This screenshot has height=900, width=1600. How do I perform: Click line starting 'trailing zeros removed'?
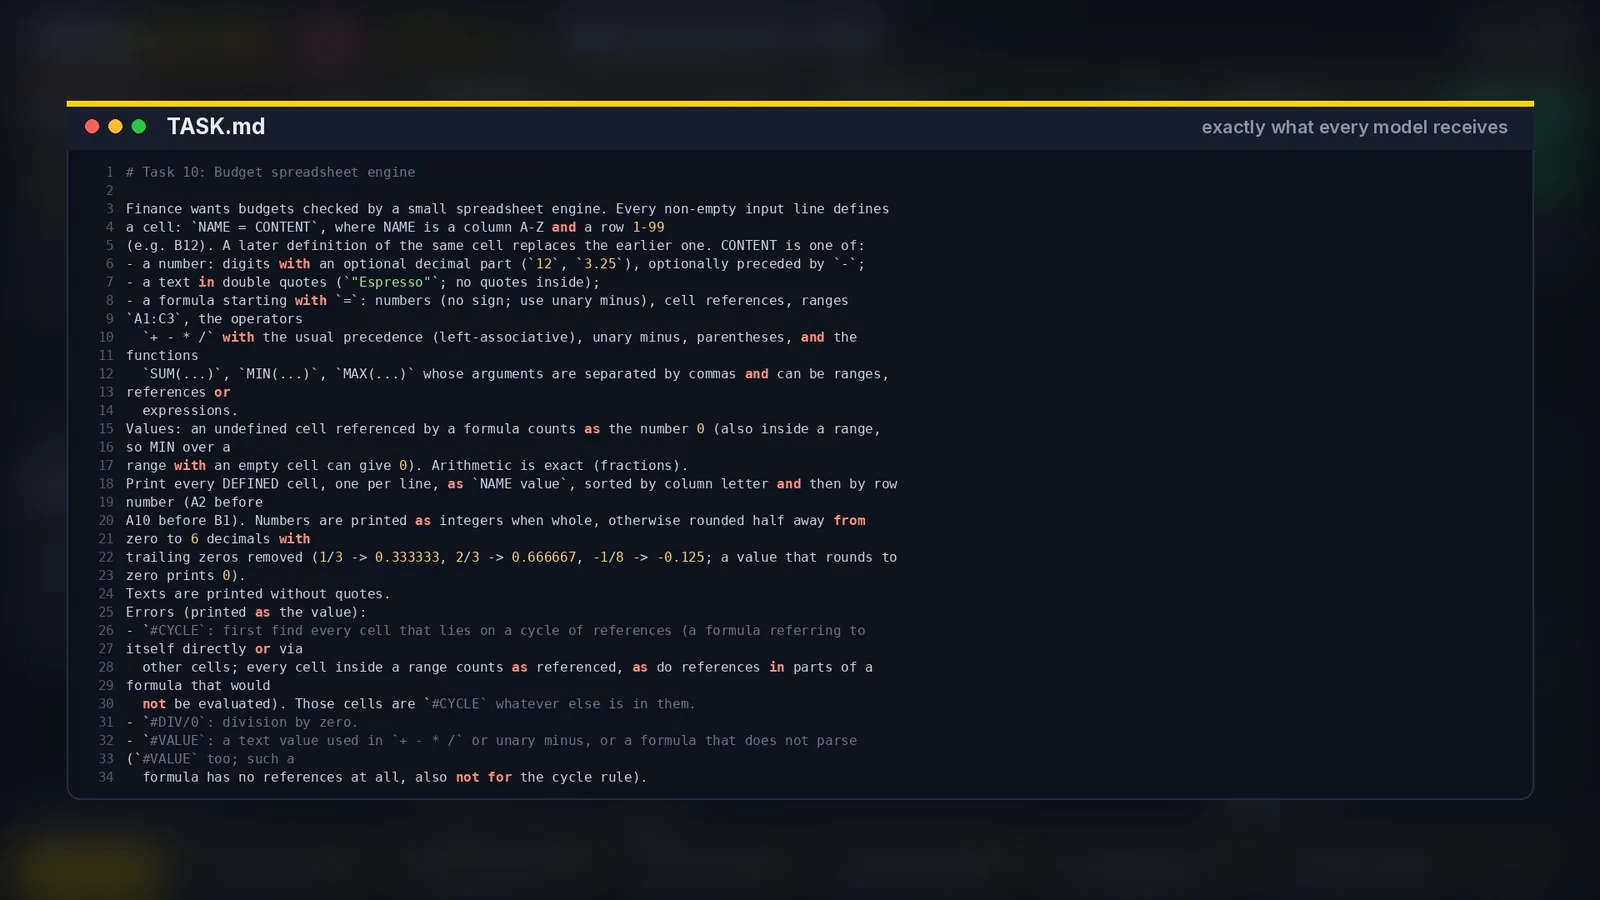[511, 557]
